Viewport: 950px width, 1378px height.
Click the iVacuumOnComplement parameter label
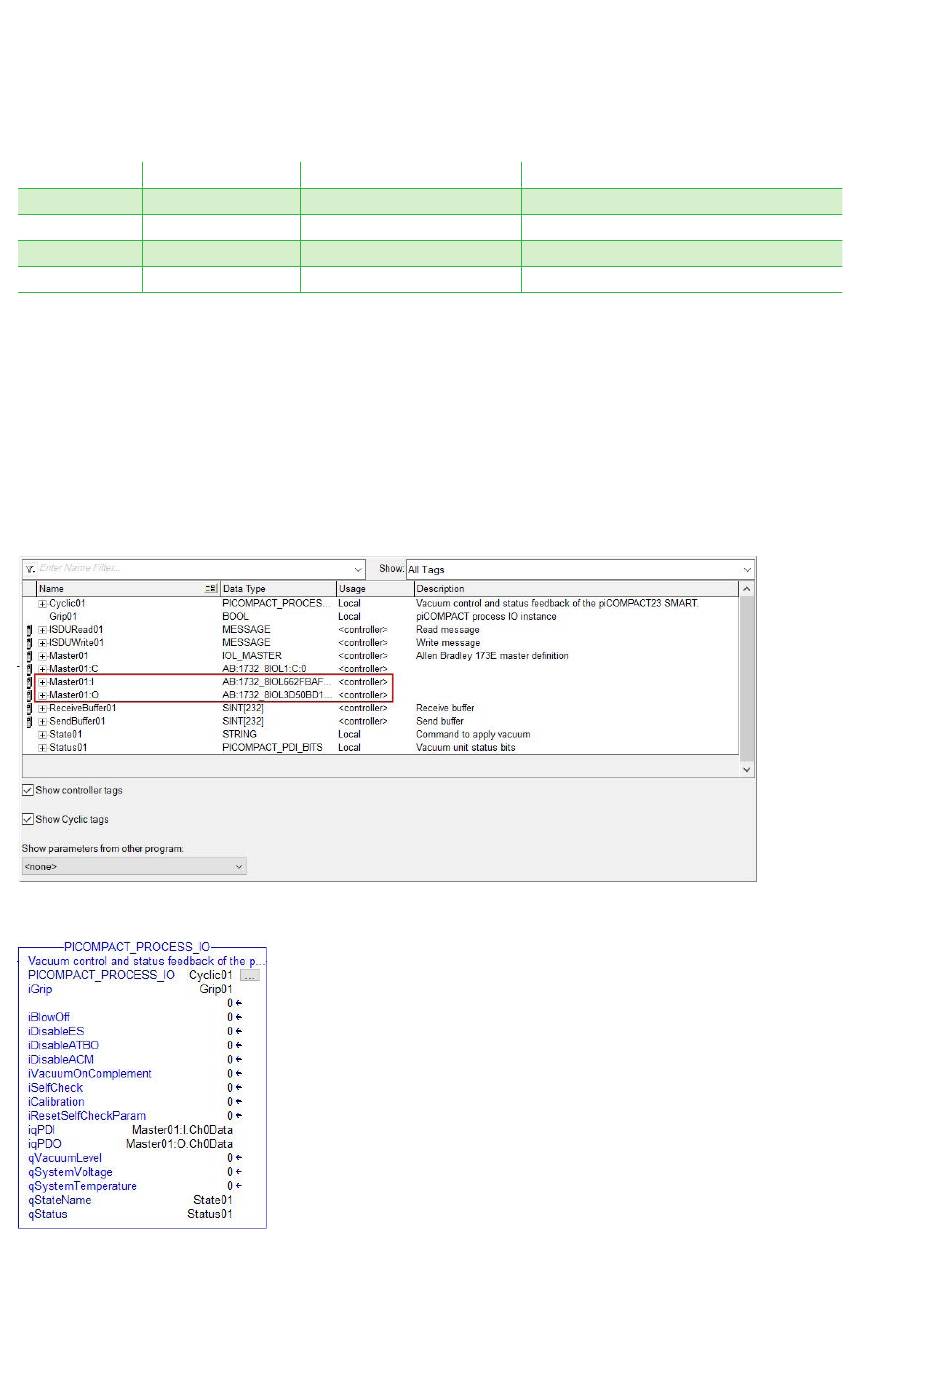pyautogui.click(x=90, y=1073)
